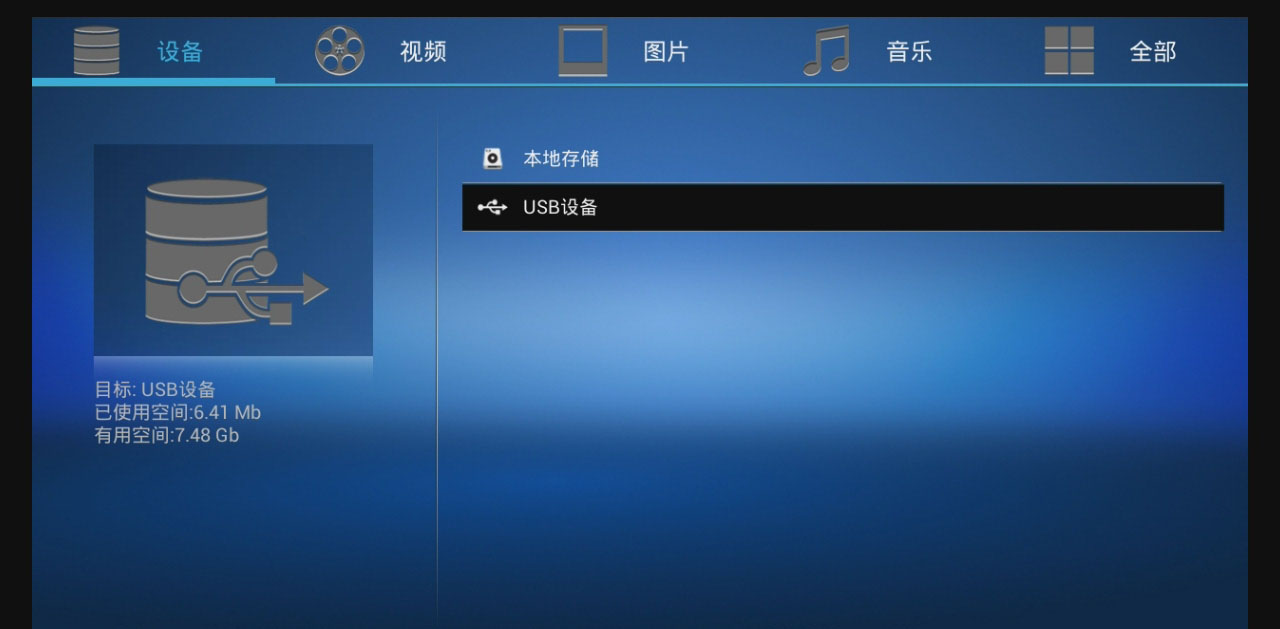The width and height of the screenshot is (1280, 629).
Task: Click the 目标: USB设备 label
Action: click(155, 390)
